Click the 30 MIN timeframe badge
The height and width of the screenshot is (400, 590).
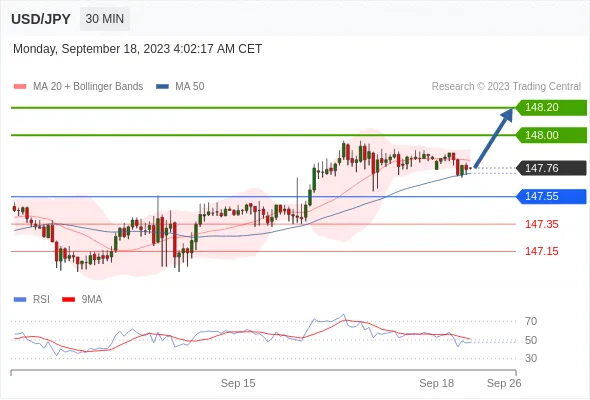(x=105, y=19)
